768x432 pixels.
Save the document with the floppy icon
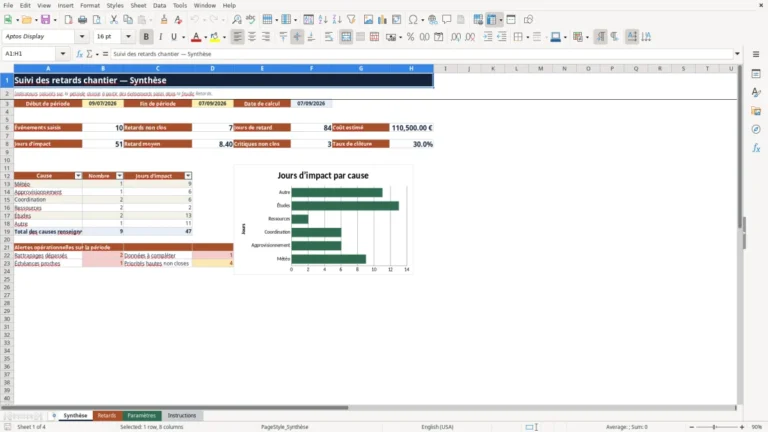pos(45,20)
